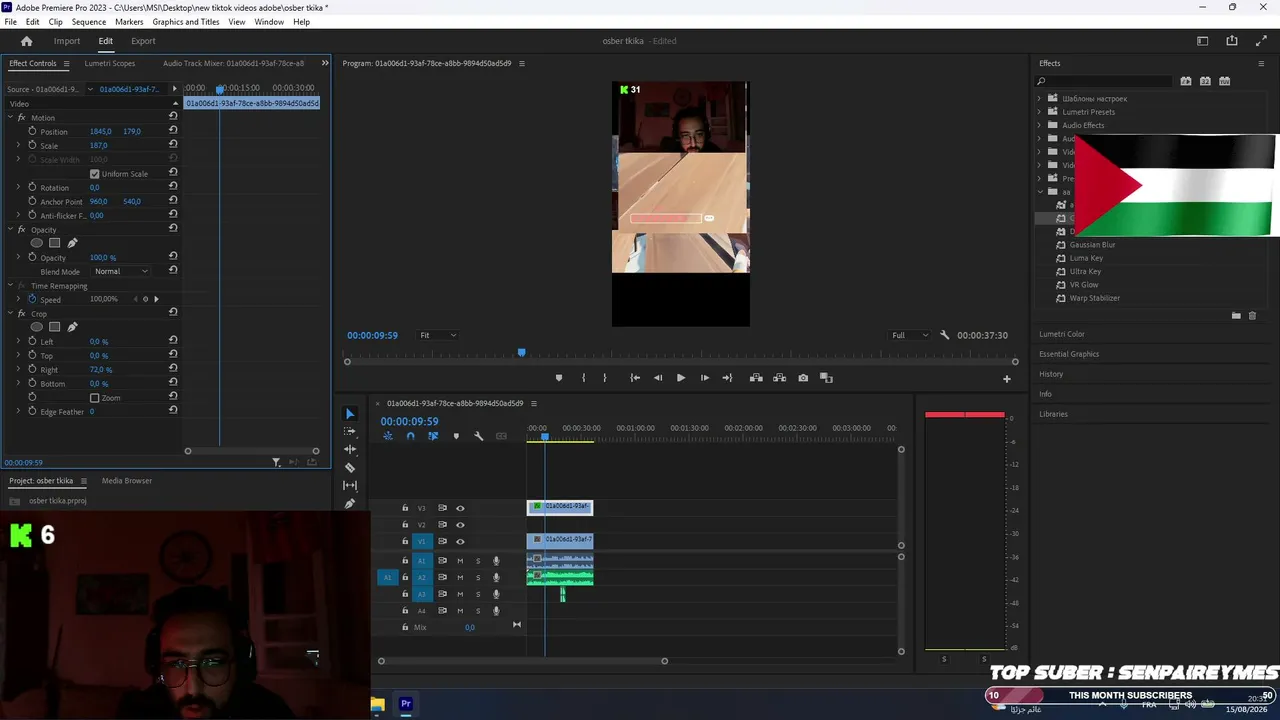
Task: Open Program monitor settings wrench
Action: 945,335
